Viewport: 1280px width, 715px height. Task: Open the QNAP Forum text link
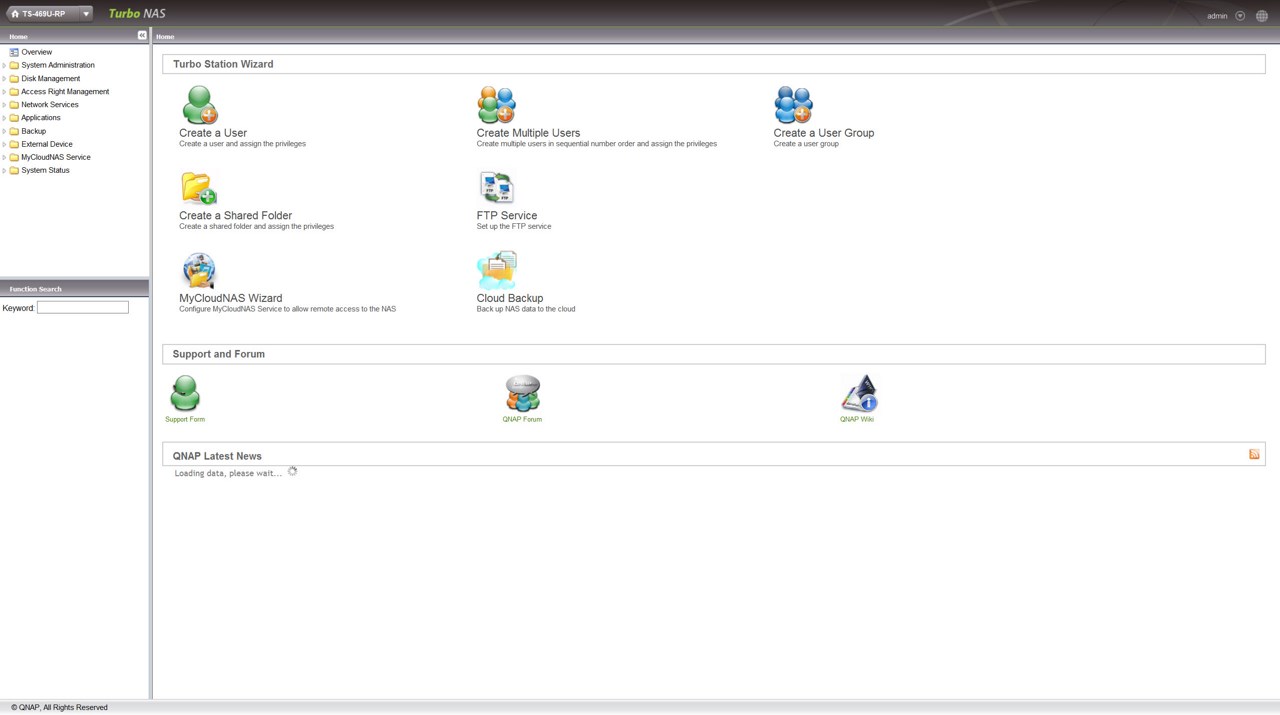click(522, 419)
